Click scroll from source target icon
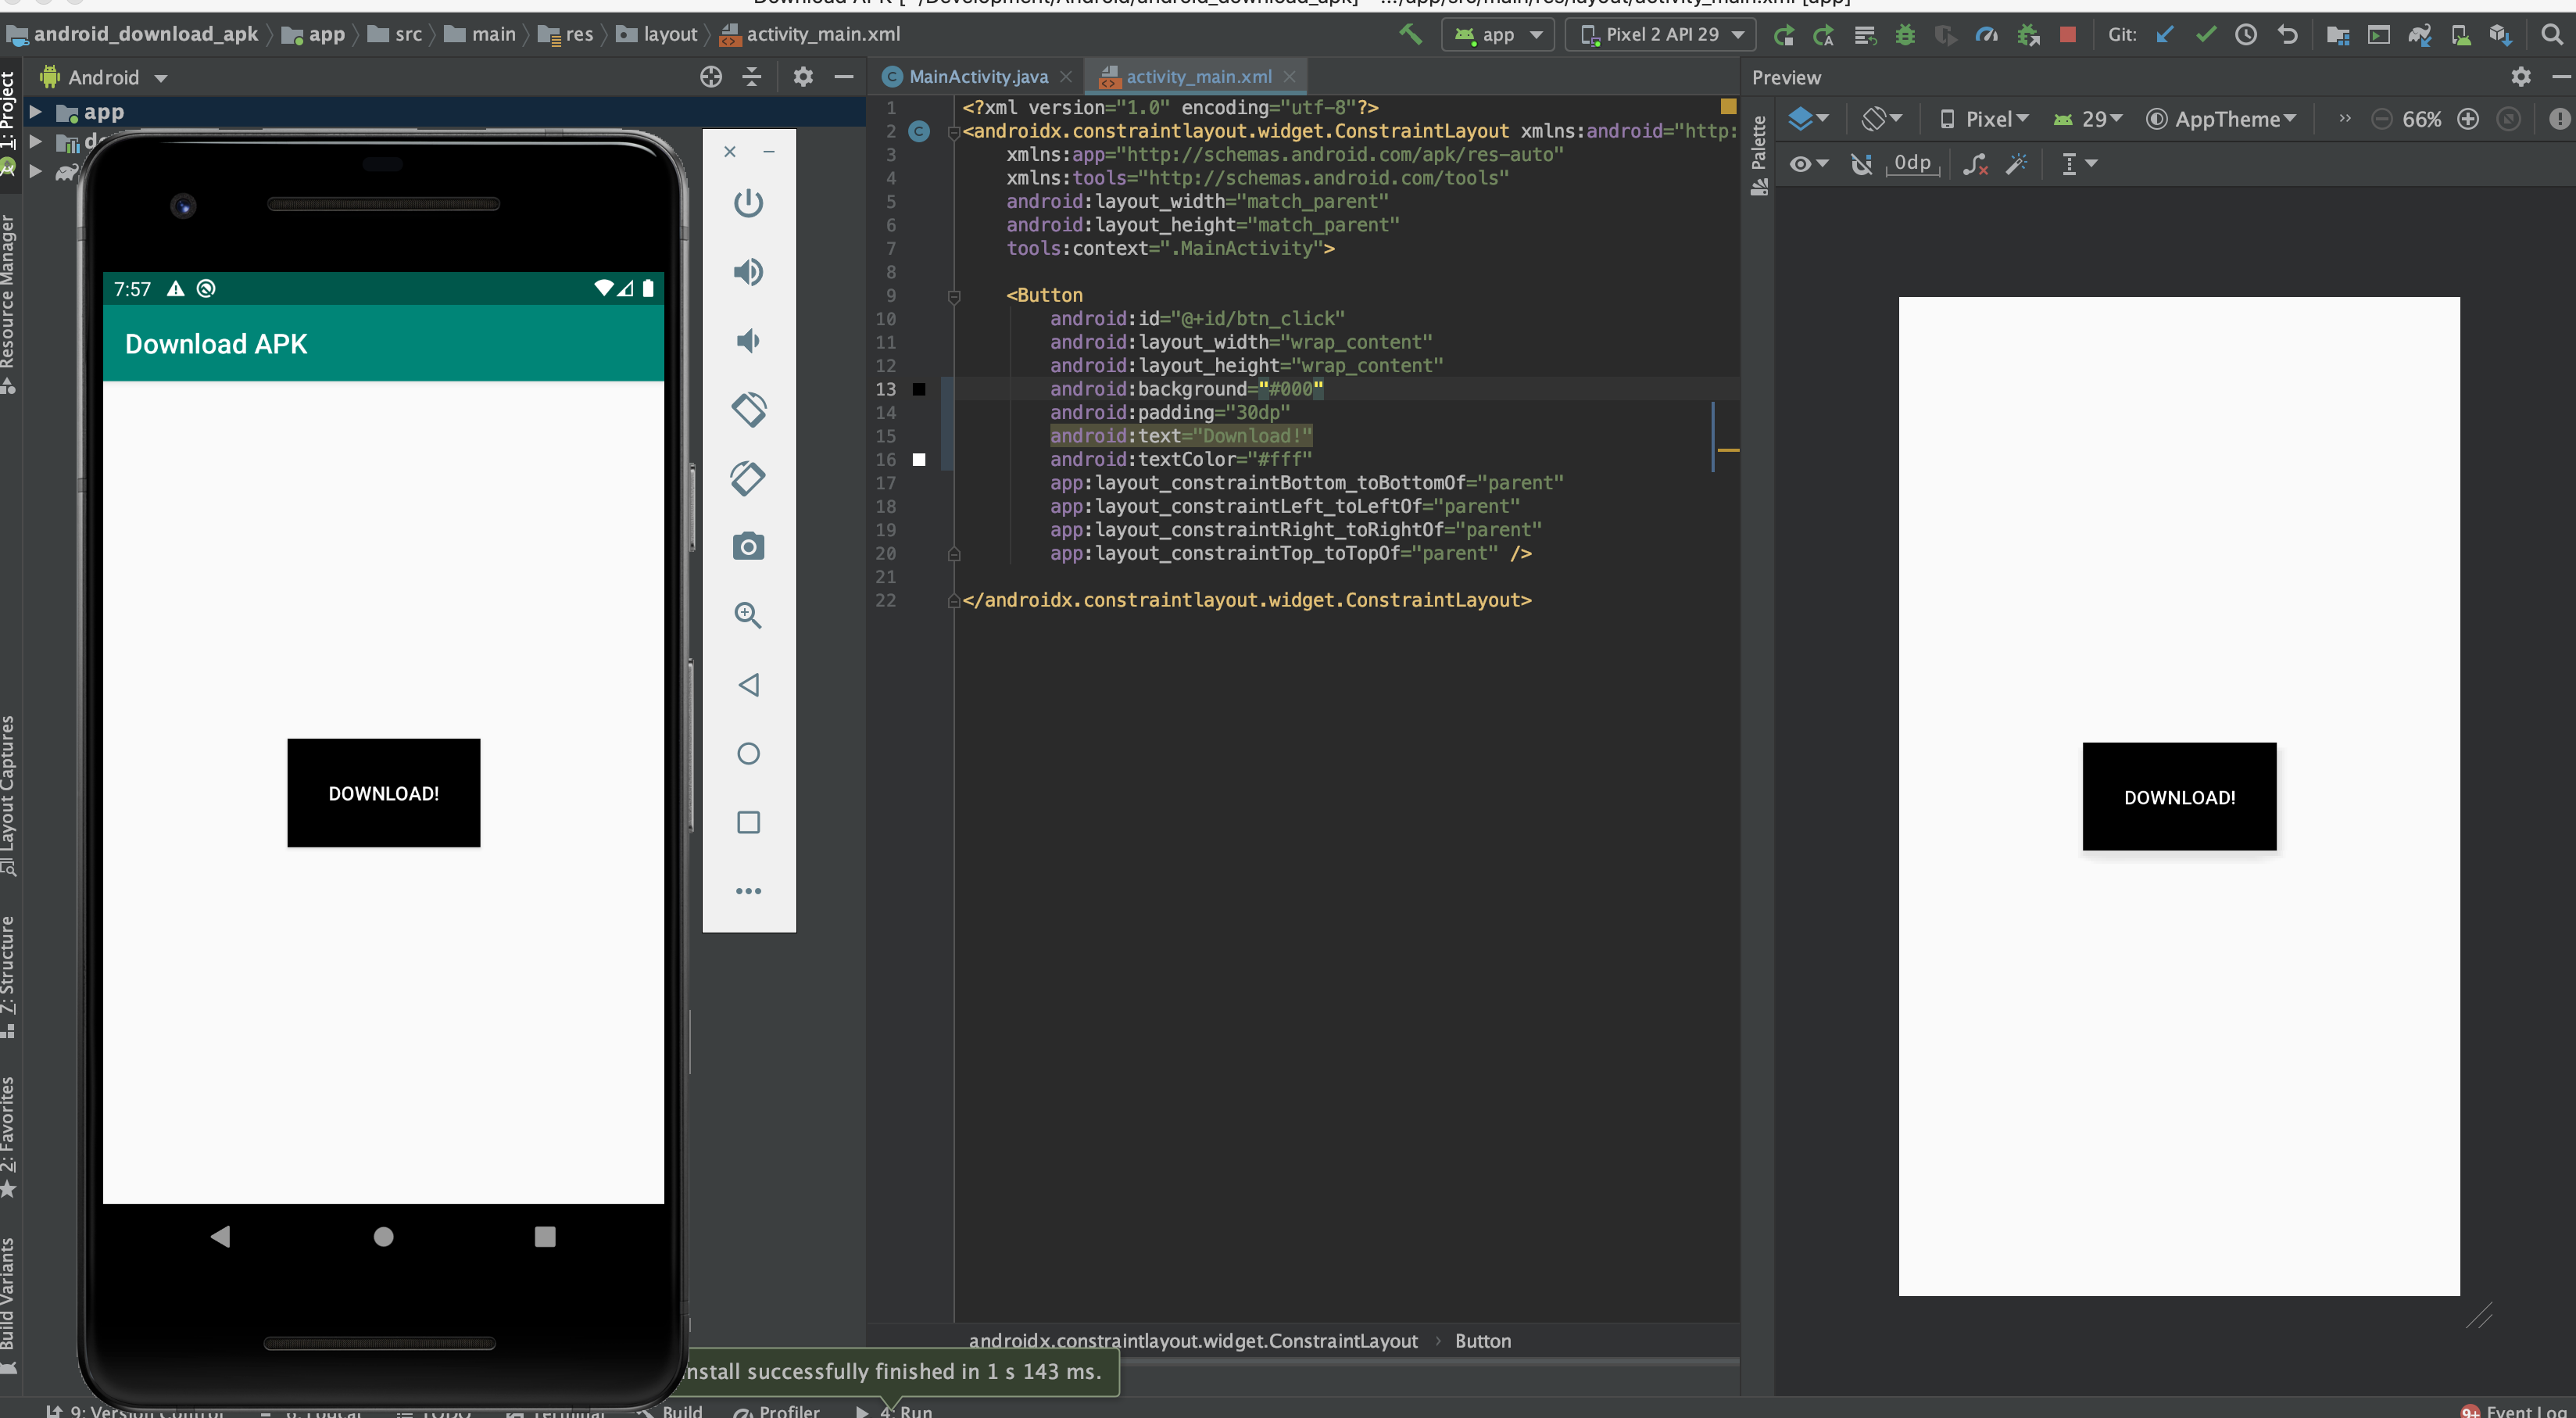 tap(711, 77)
